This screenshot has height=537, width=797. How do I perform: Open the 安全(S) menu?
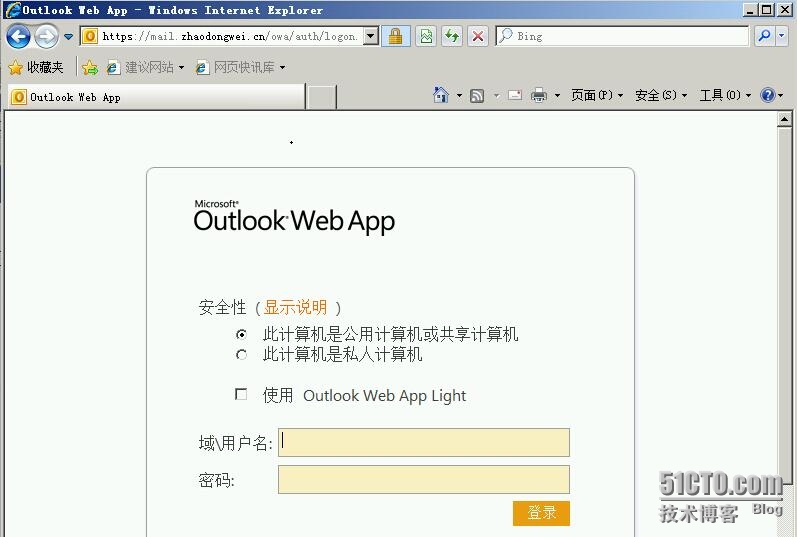pyautogui.click(x=661, y=95)
